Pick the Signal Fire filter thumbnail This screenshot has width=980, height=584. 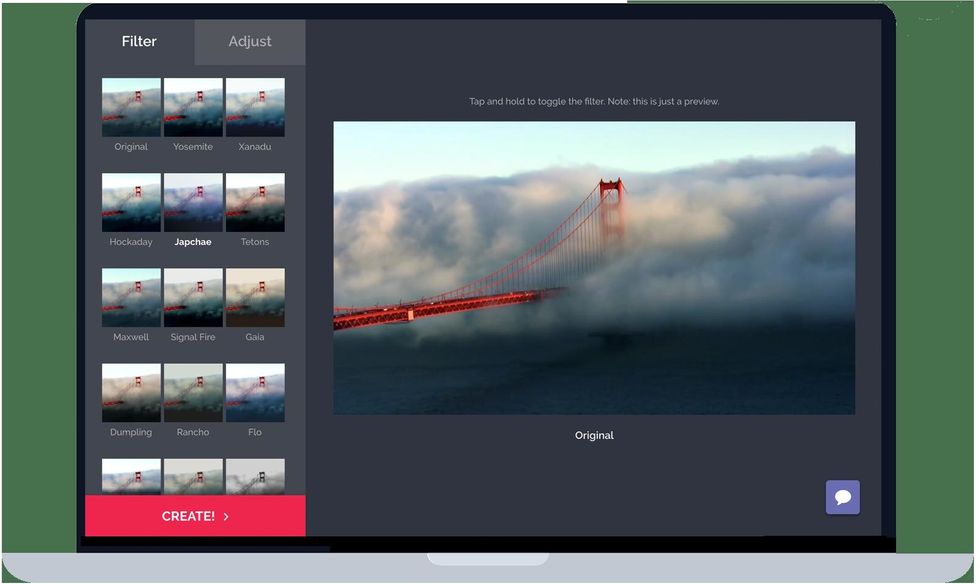pyautogui.click(x=193, y=298)
